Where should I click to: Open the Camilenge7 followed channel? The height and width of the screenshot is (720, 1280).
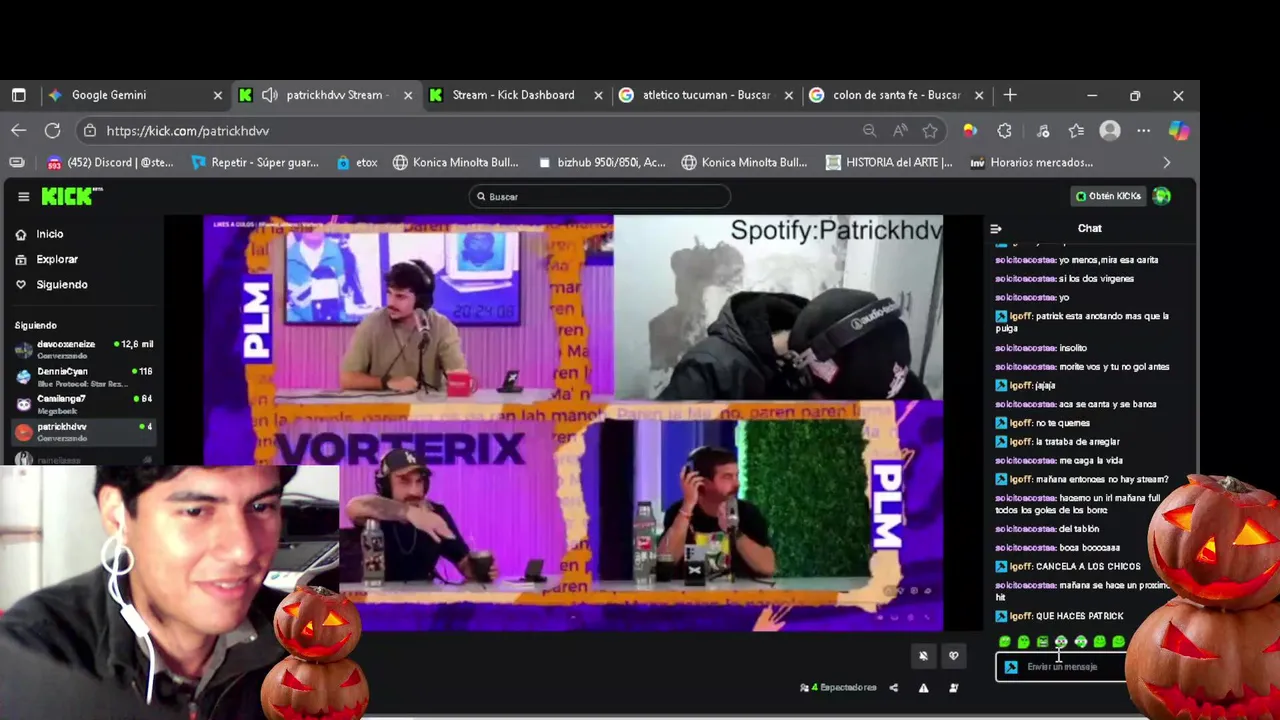(x=84, y=404)
